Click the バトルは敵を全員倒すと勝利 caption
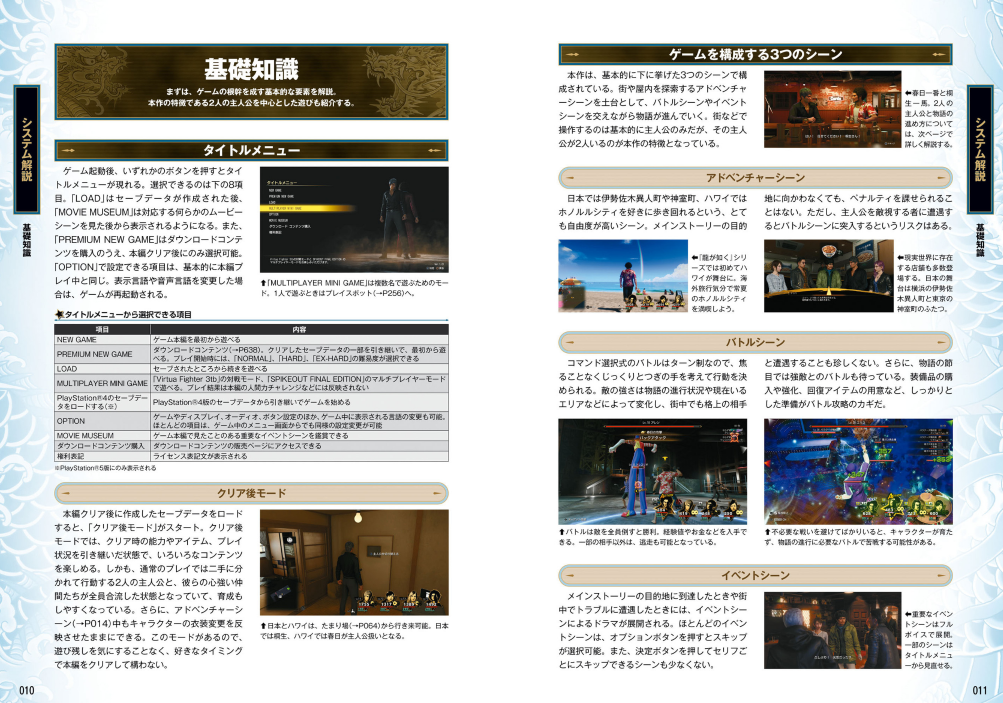The height and width of the screenshot is (703, 1003). (652, 537)
